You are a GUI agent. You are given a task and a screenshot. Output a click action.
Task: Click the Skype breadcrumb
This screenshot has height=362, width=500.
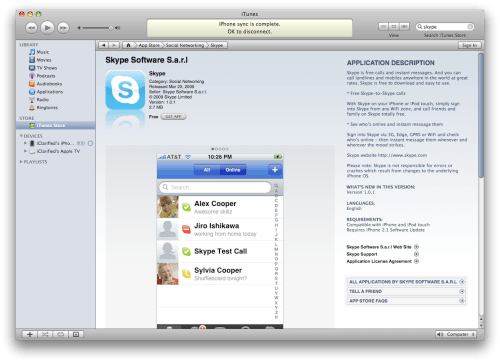click(x=217, y=45)
